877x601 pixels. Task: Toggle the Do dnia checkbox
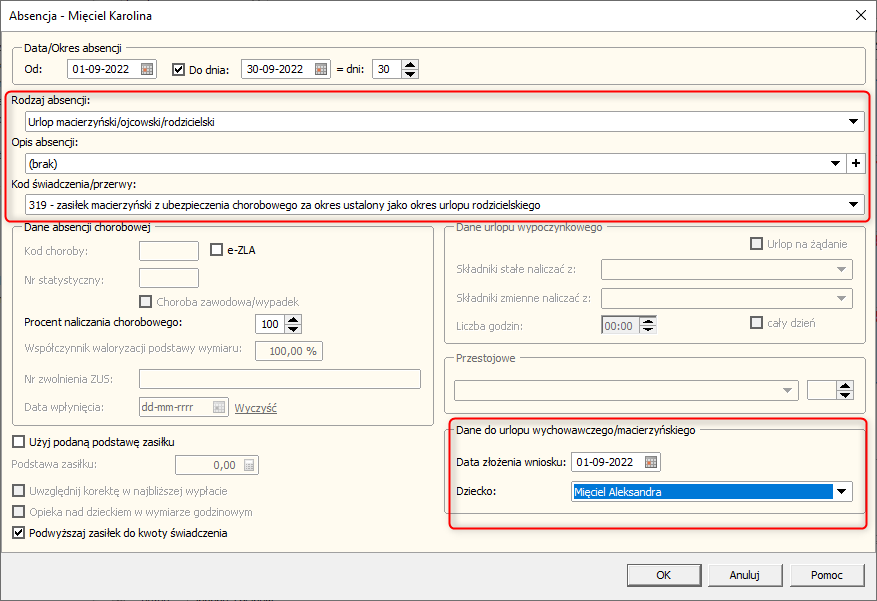point(178,70)
